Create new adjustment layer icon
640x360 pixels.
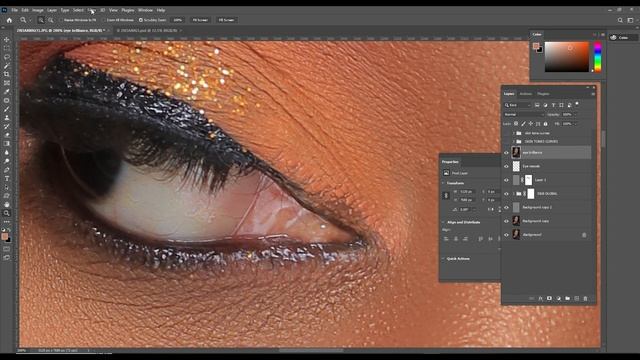558,298
